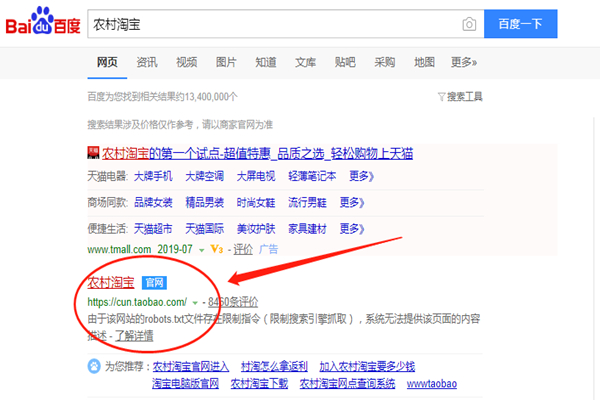Click 评价 link in the Tmall ad
This screenshot has height=400, width=600.
point(243,250)
